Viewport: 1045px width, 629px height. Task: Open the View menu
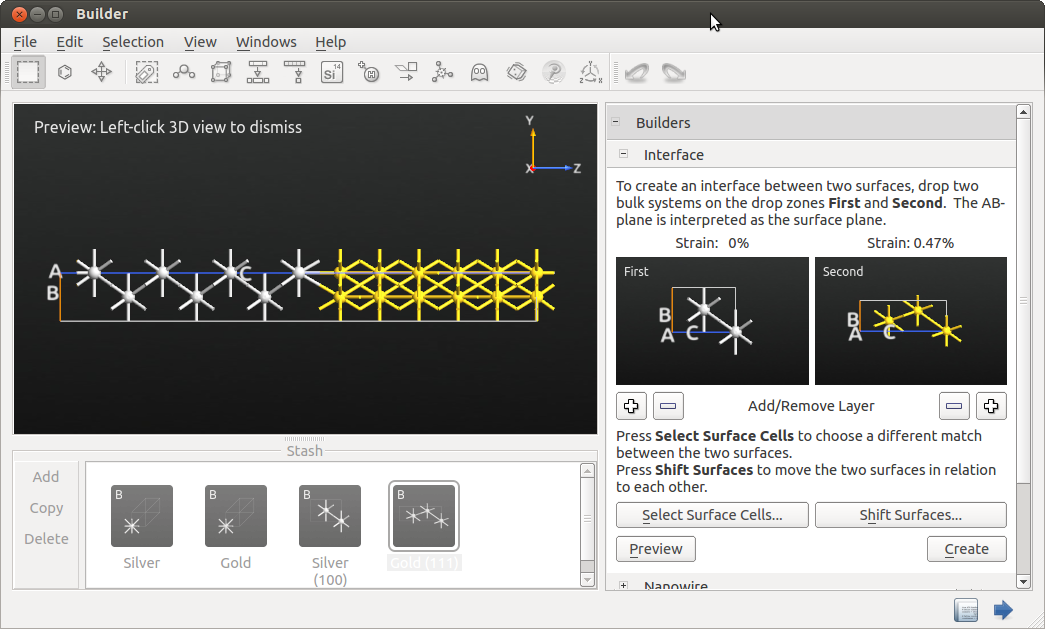[x=200, y=42]
